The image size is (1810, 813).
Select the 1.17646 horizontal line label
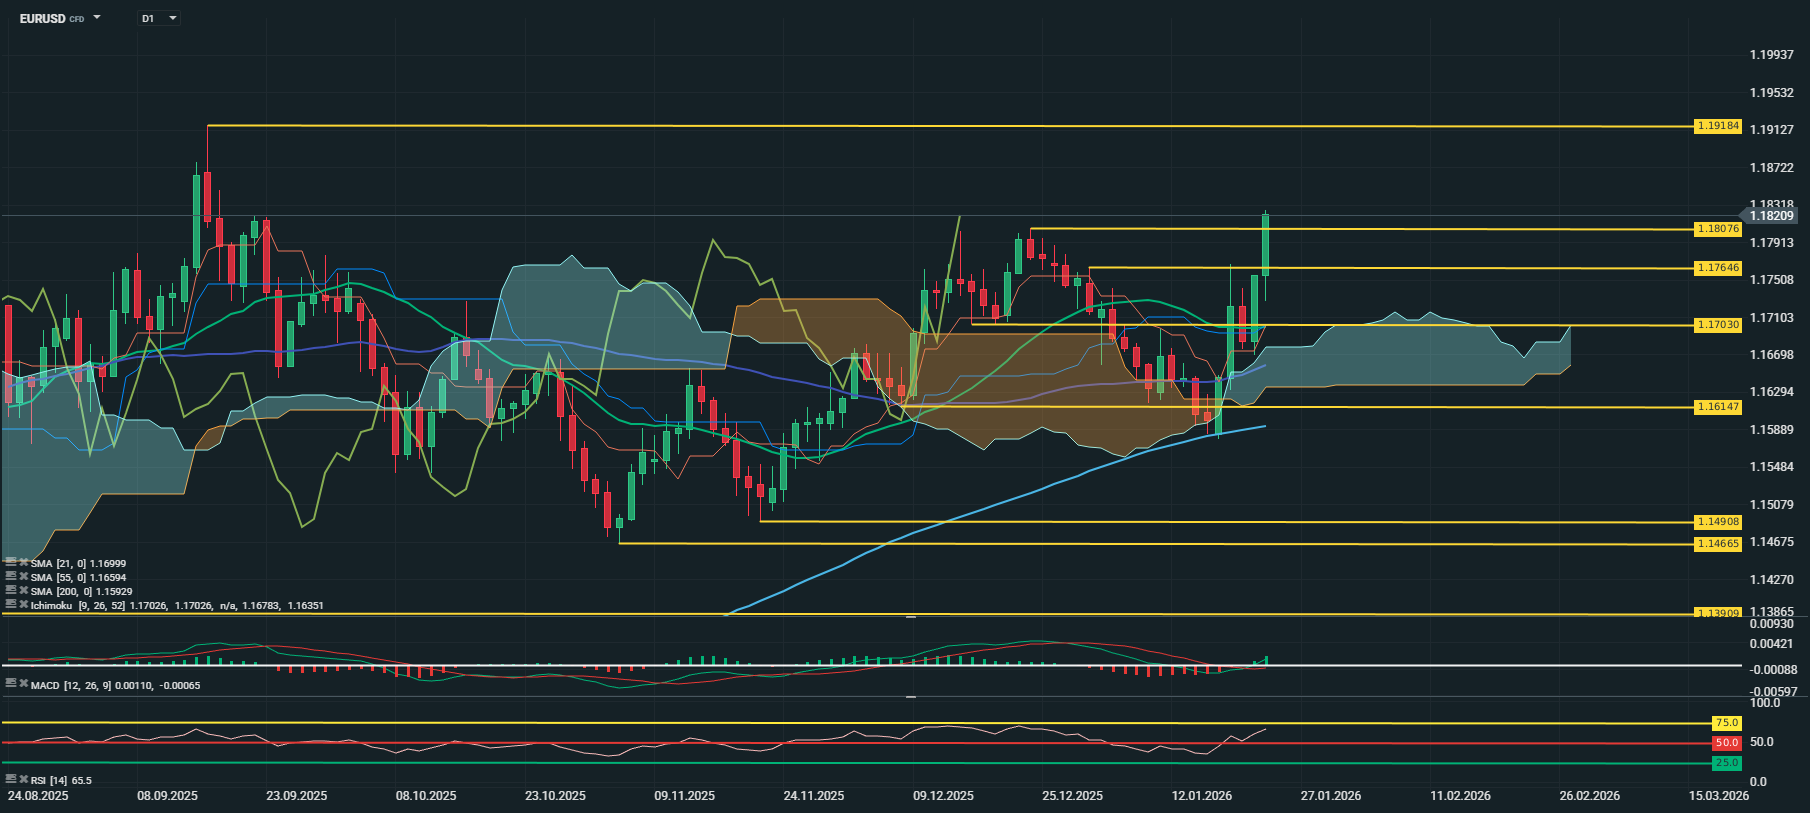click(x=1718, y=268)
